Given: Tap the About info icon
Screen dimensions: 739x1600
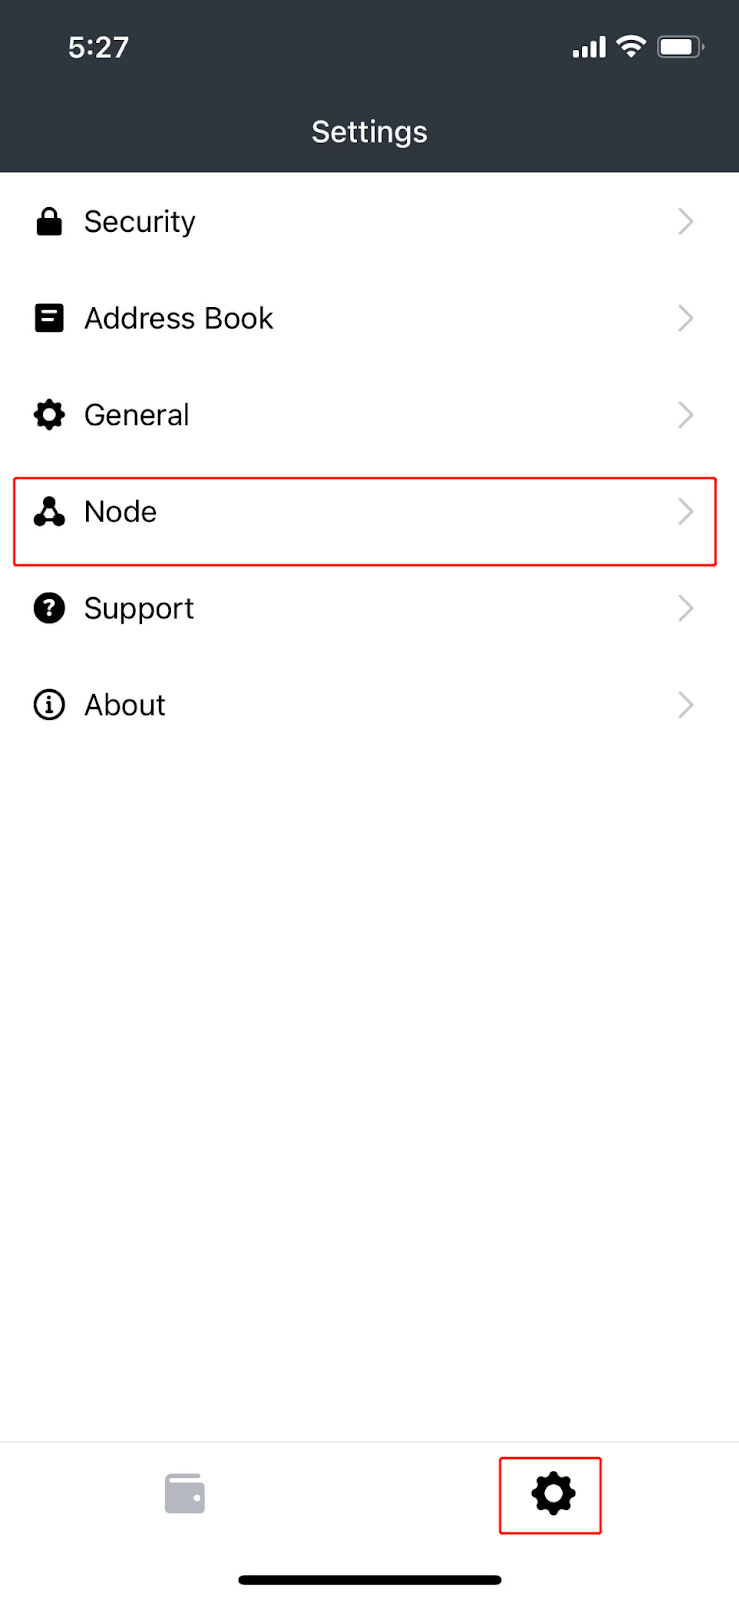Looking at the screenshot, I should point(49,705).
